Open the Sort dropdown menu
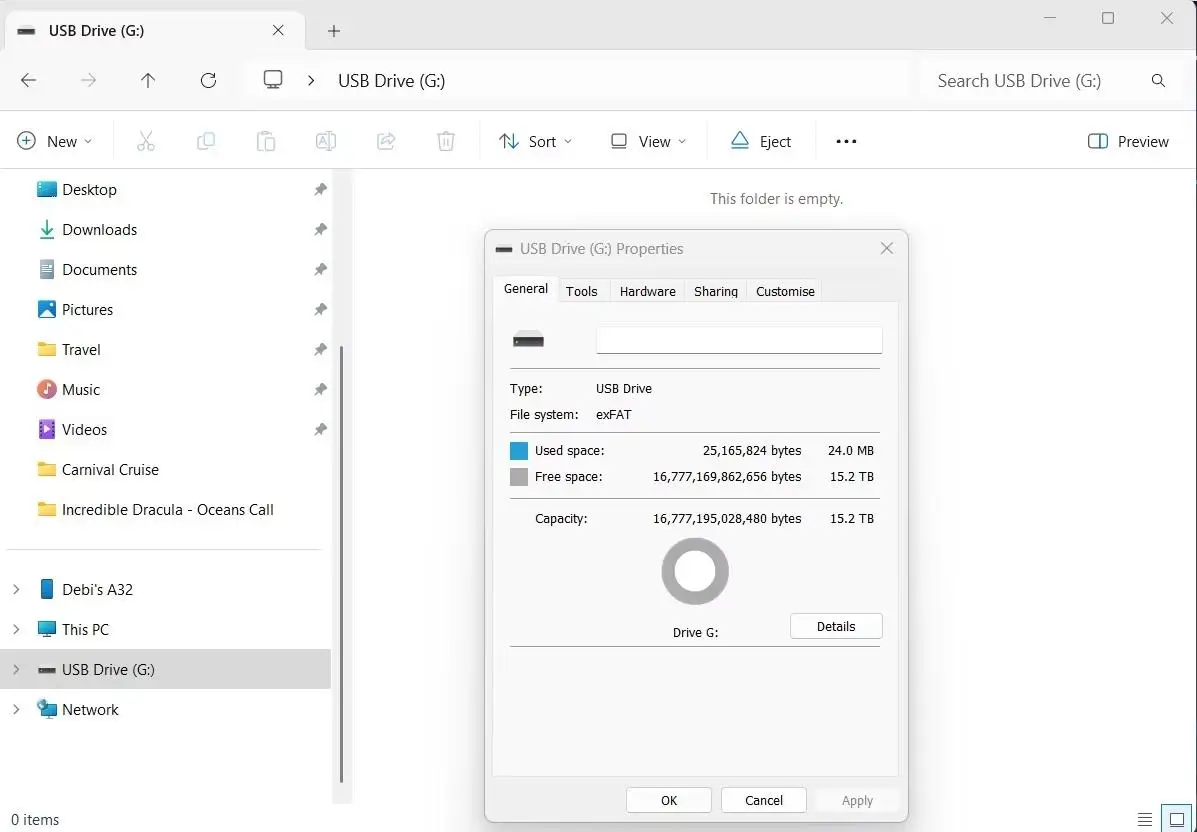Image resolution: width=1197 pixels, height=832 pixels. coord(535,141)
